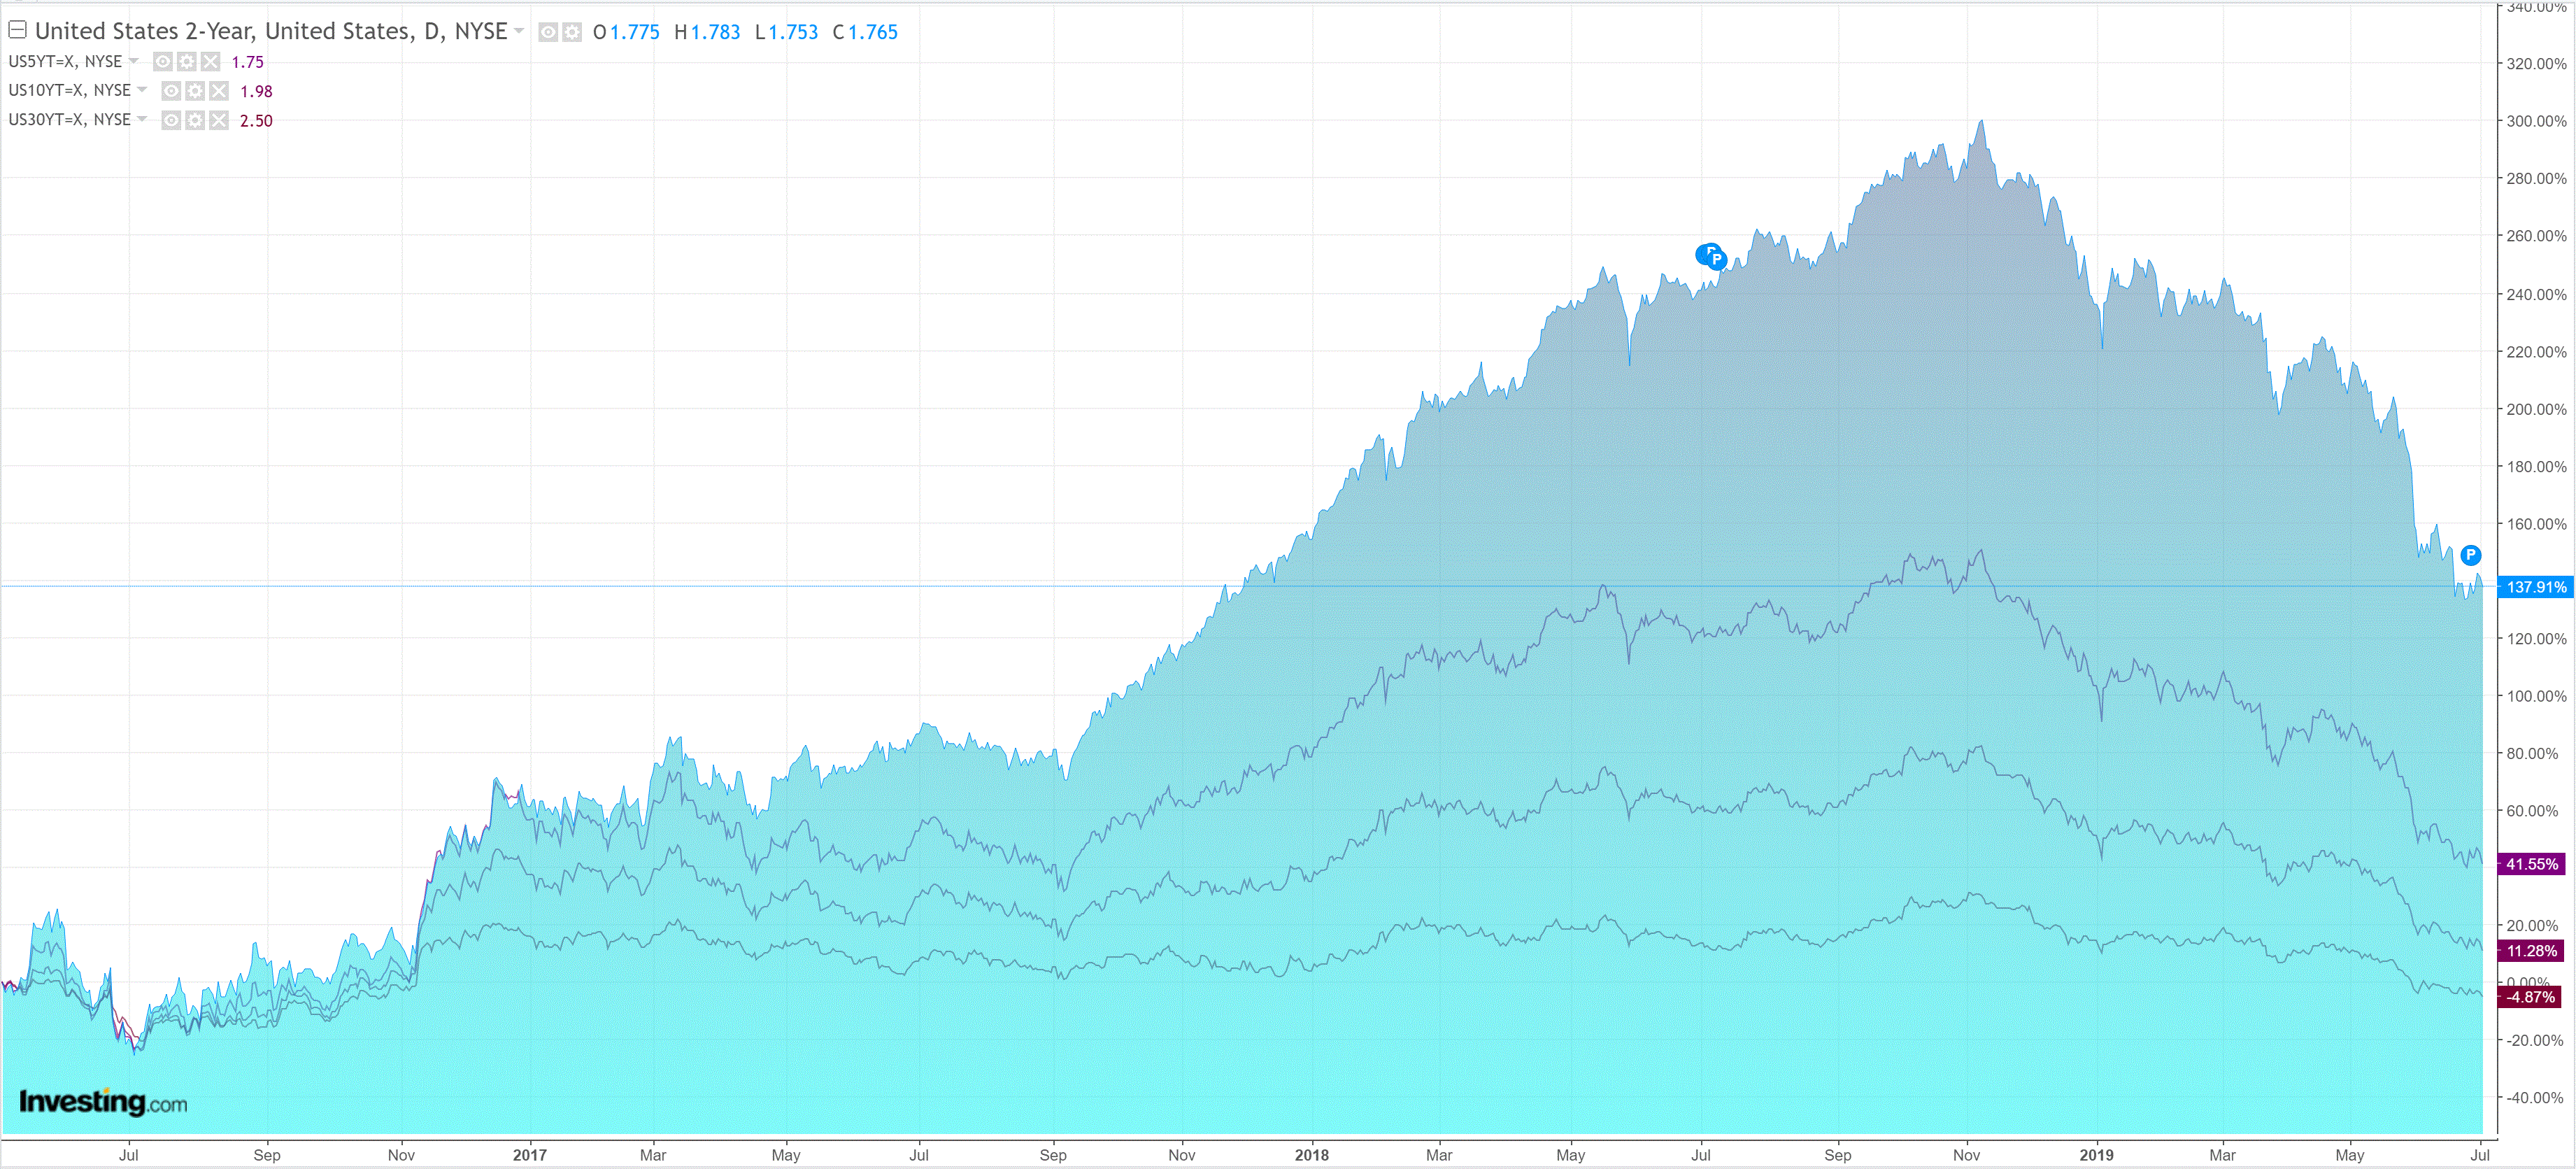Click the blue P marker near July 2019

pos(2470,555)
